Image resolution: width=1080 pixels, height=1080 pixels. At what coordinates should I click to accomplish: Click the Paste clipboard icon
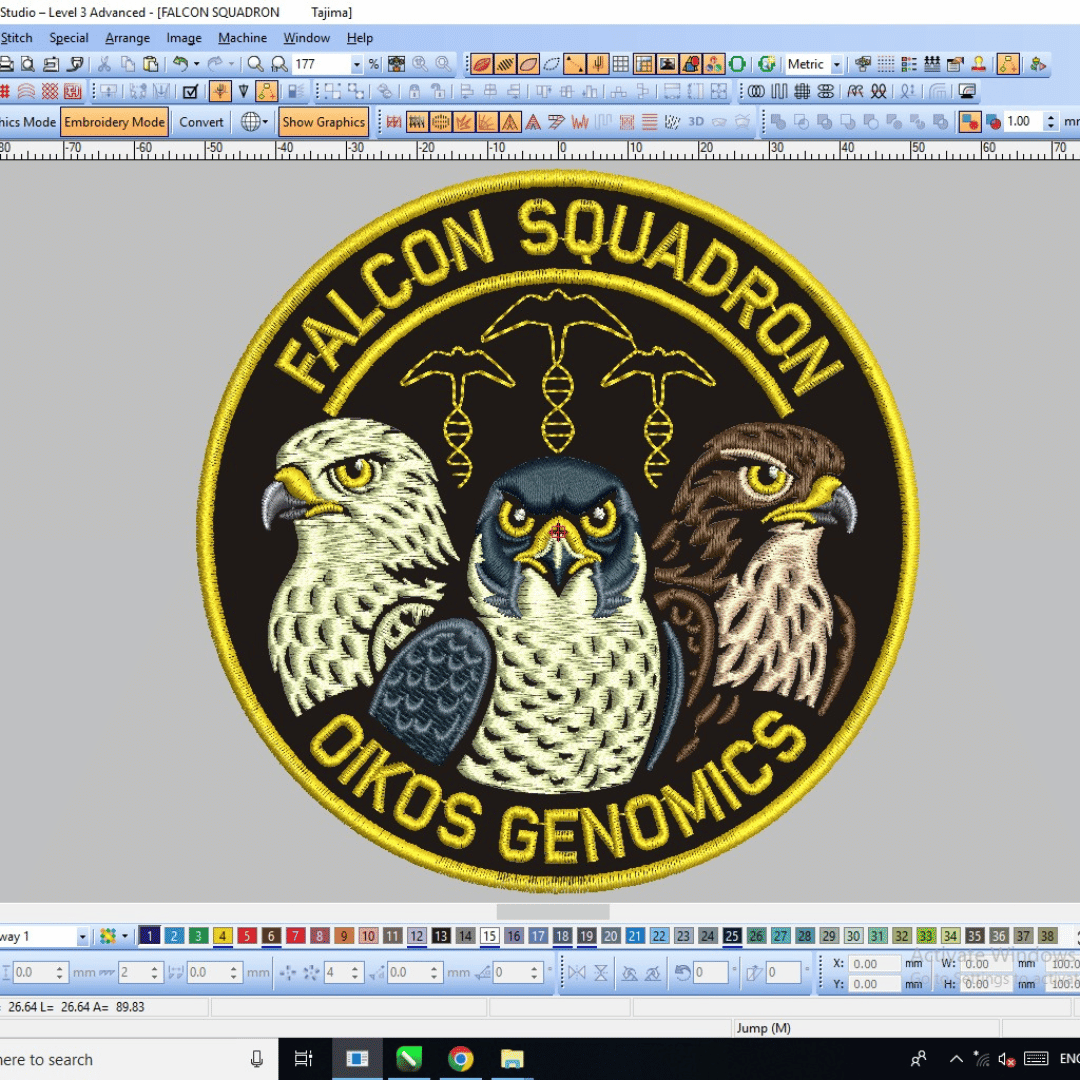[150, 64]
